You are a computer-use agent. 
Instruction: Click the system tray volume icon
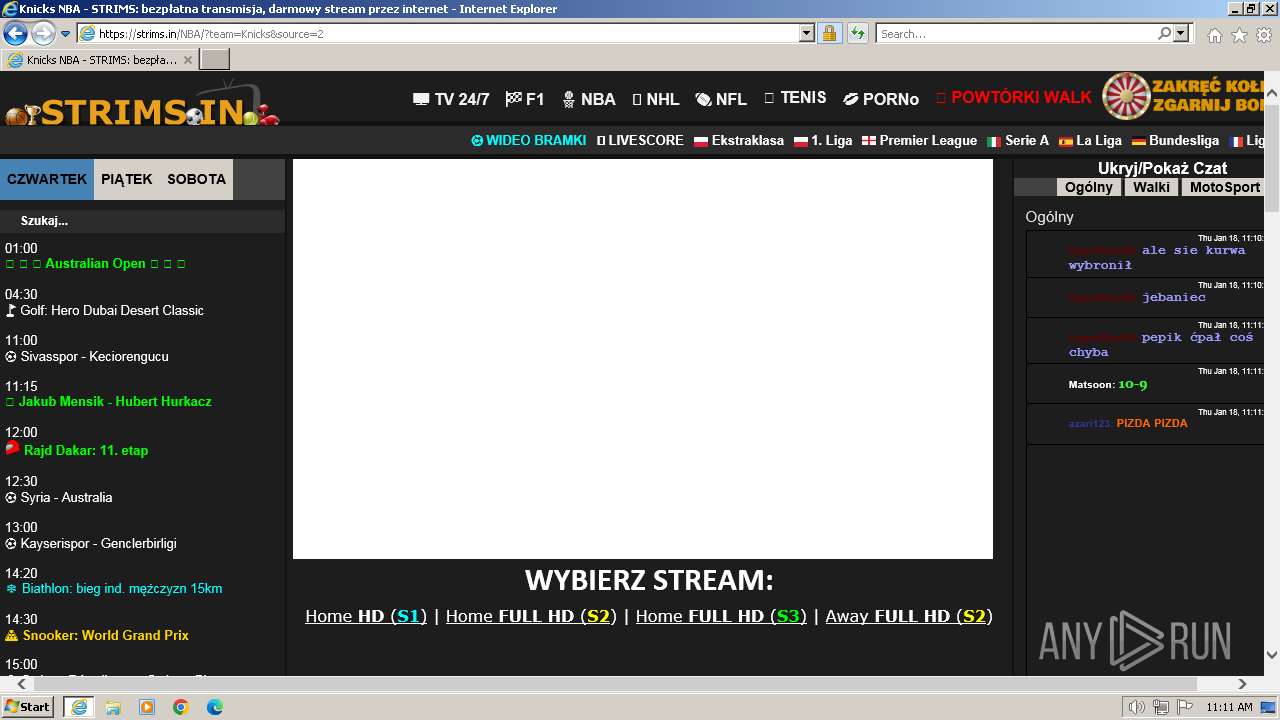[x=1136, y=707]
